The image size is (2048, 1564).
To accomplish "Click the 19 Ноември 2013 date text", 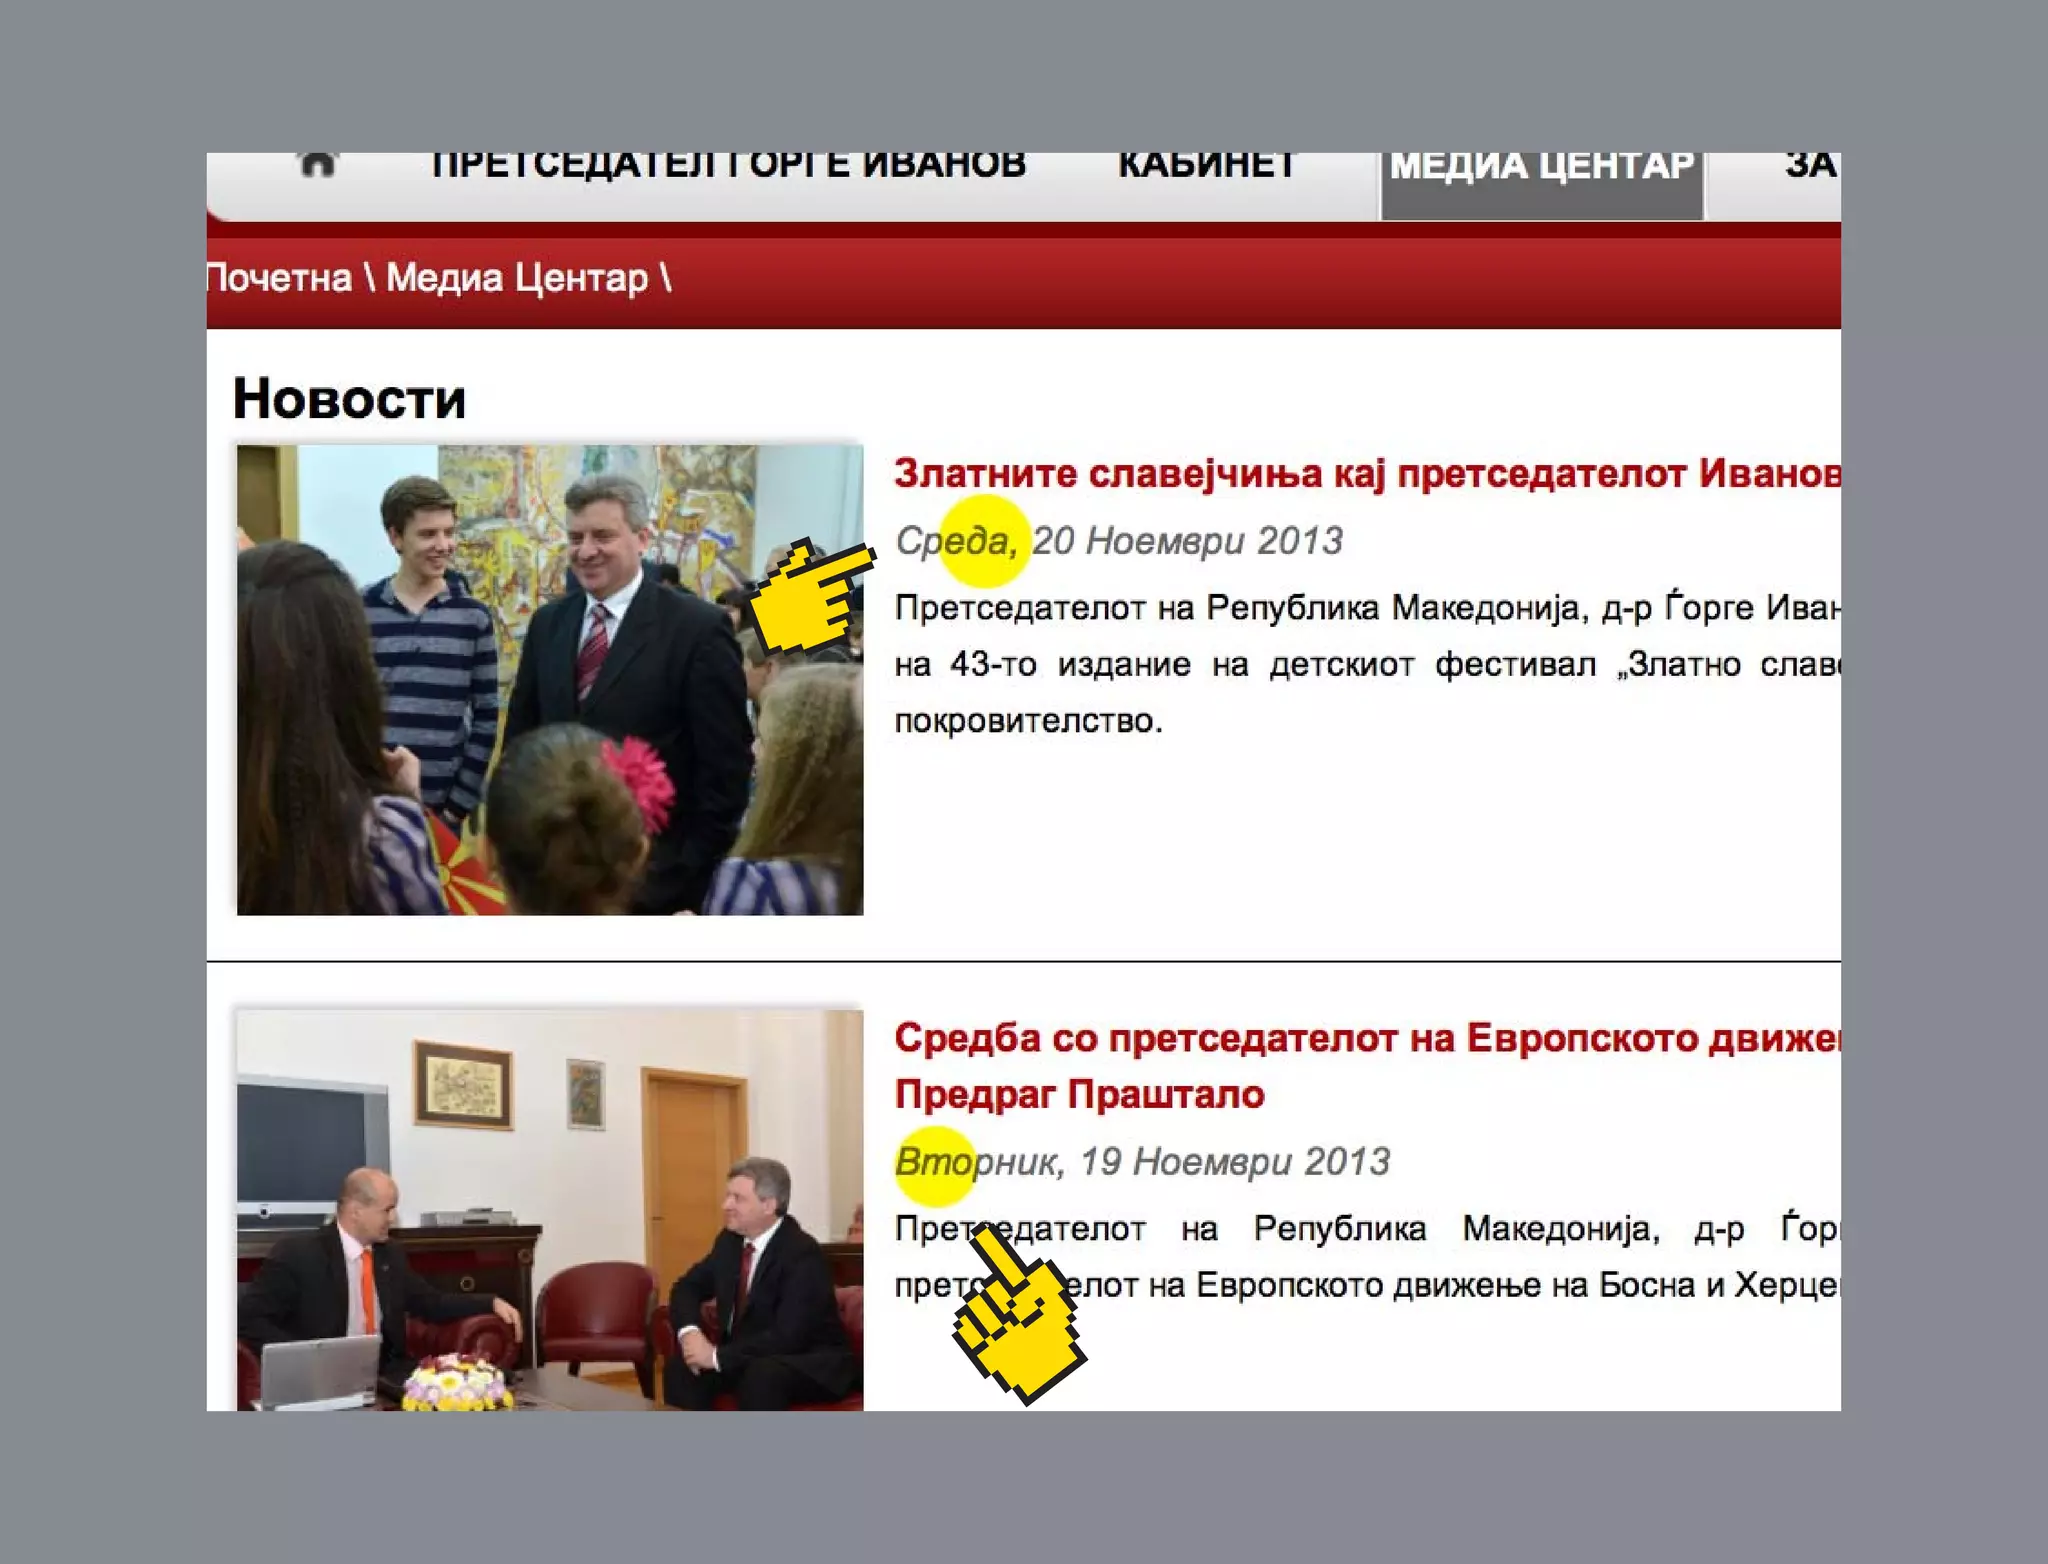I will 1236,1163.
